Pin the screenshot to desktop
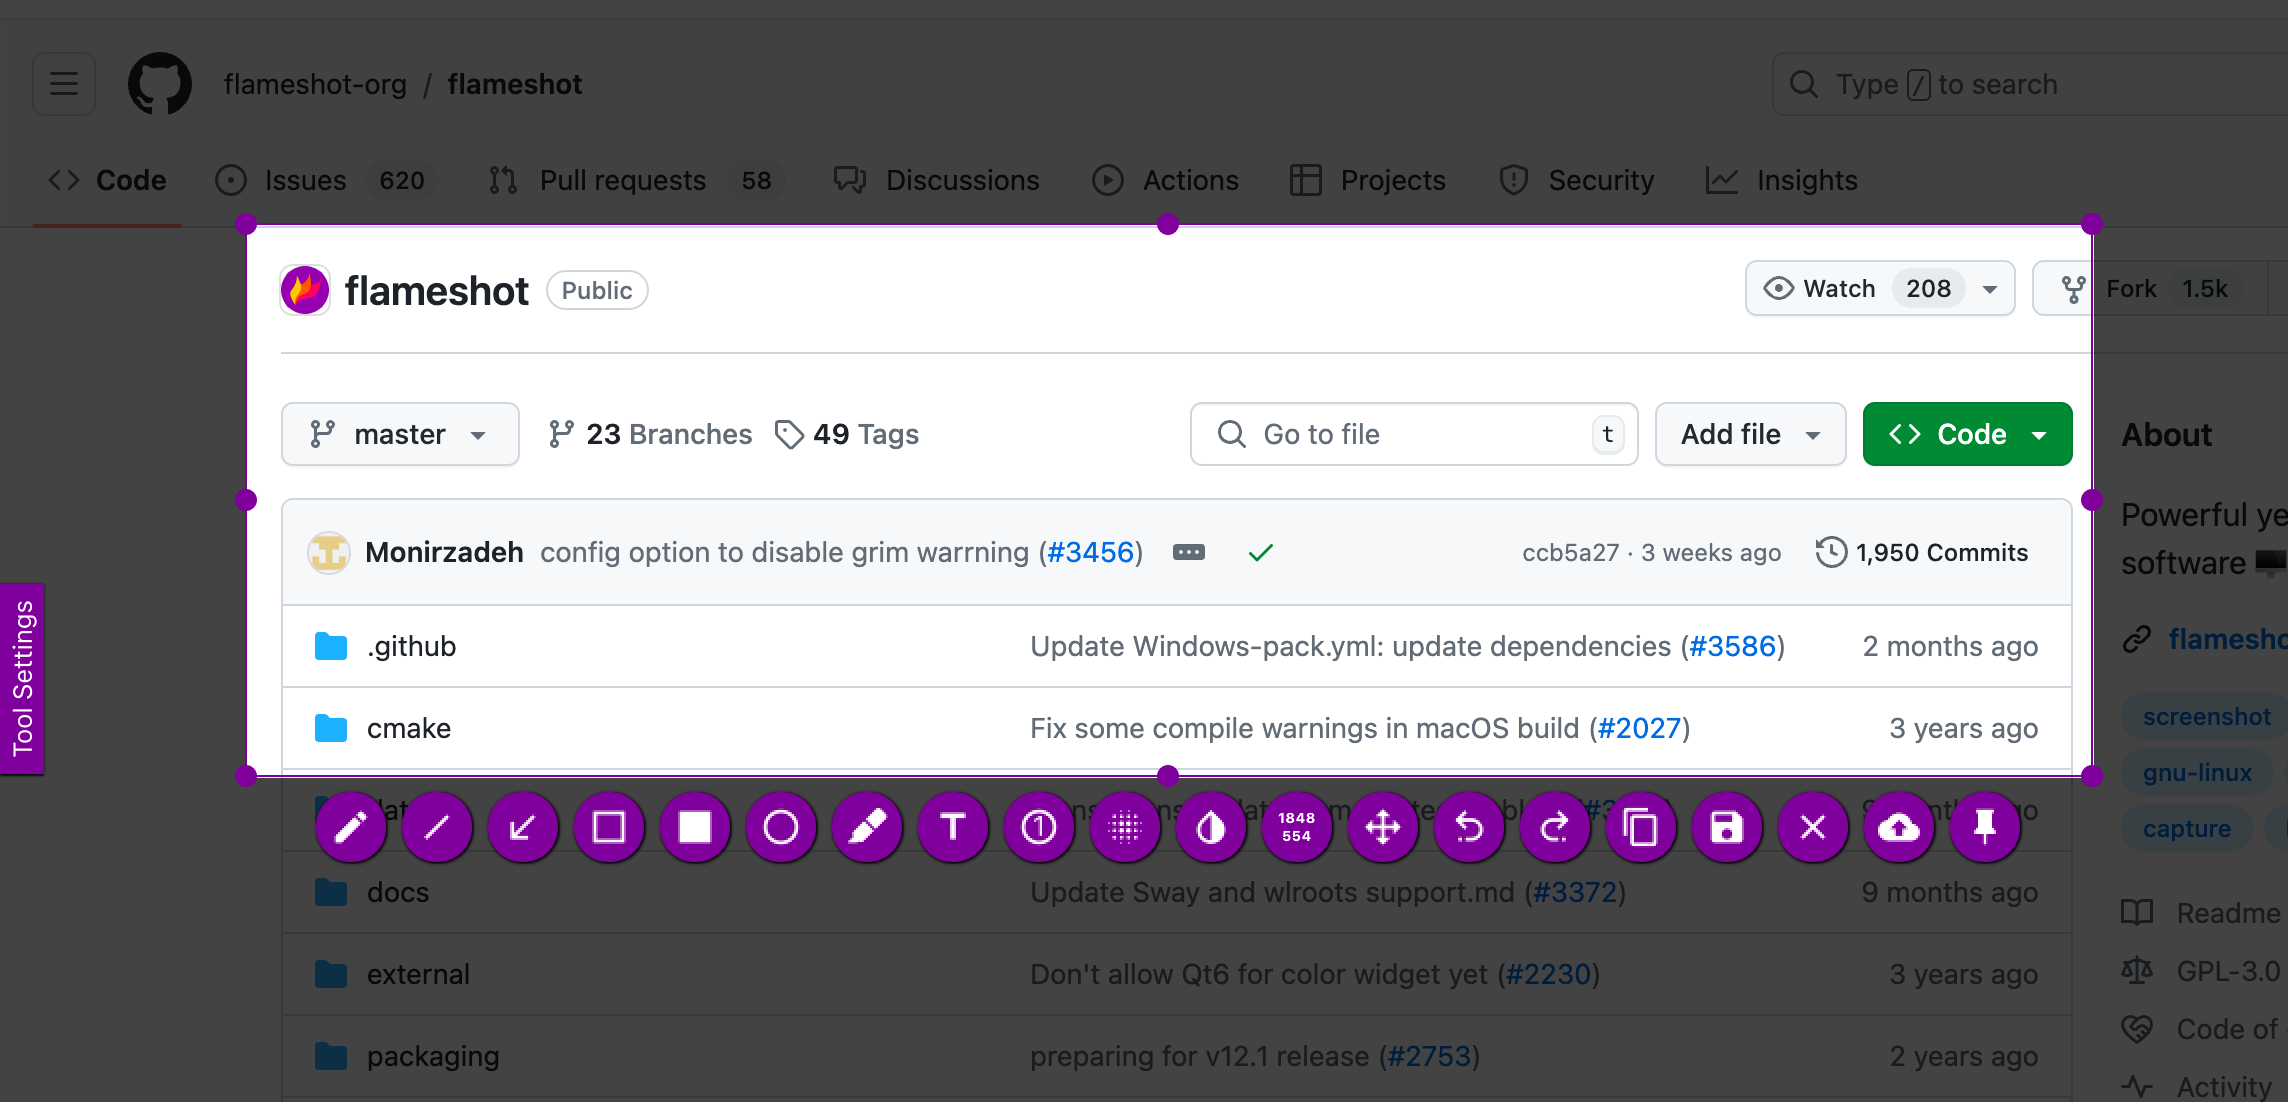The image size is (2288, 1102). [1985, 827]
